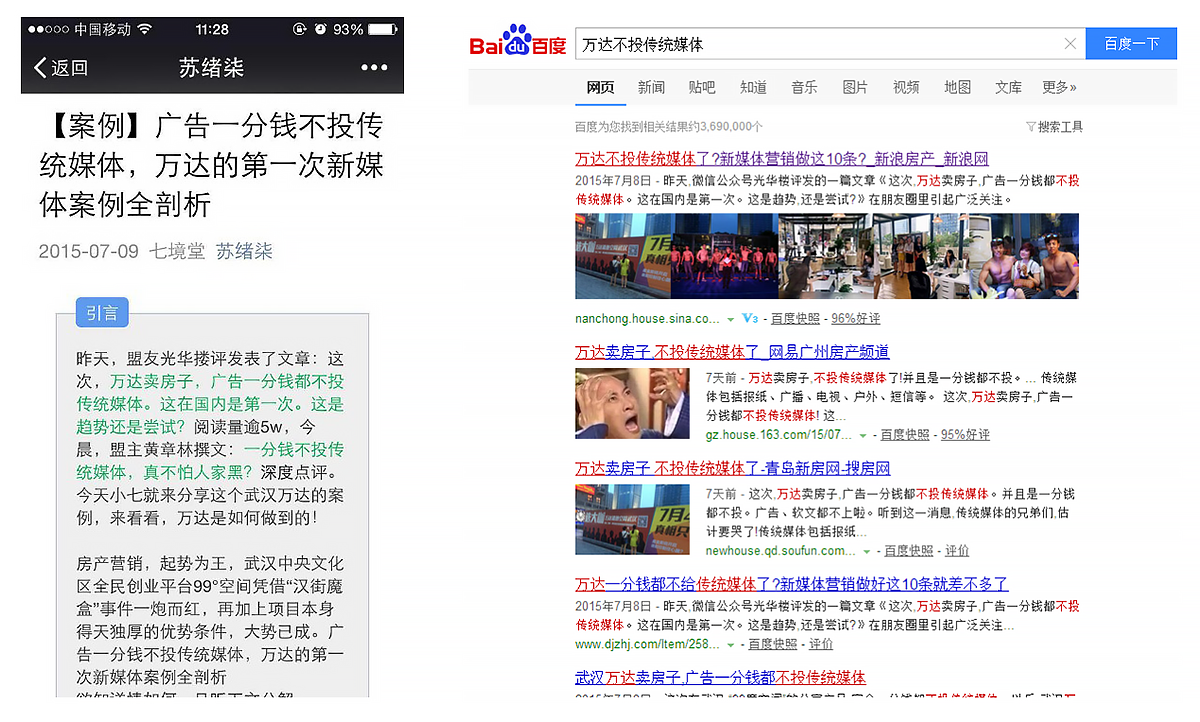The image size is (1200, 722).
Task: Open 百度快照 for www.djzhj.com result
Action: pyautogui.click(x=773, y=644)
